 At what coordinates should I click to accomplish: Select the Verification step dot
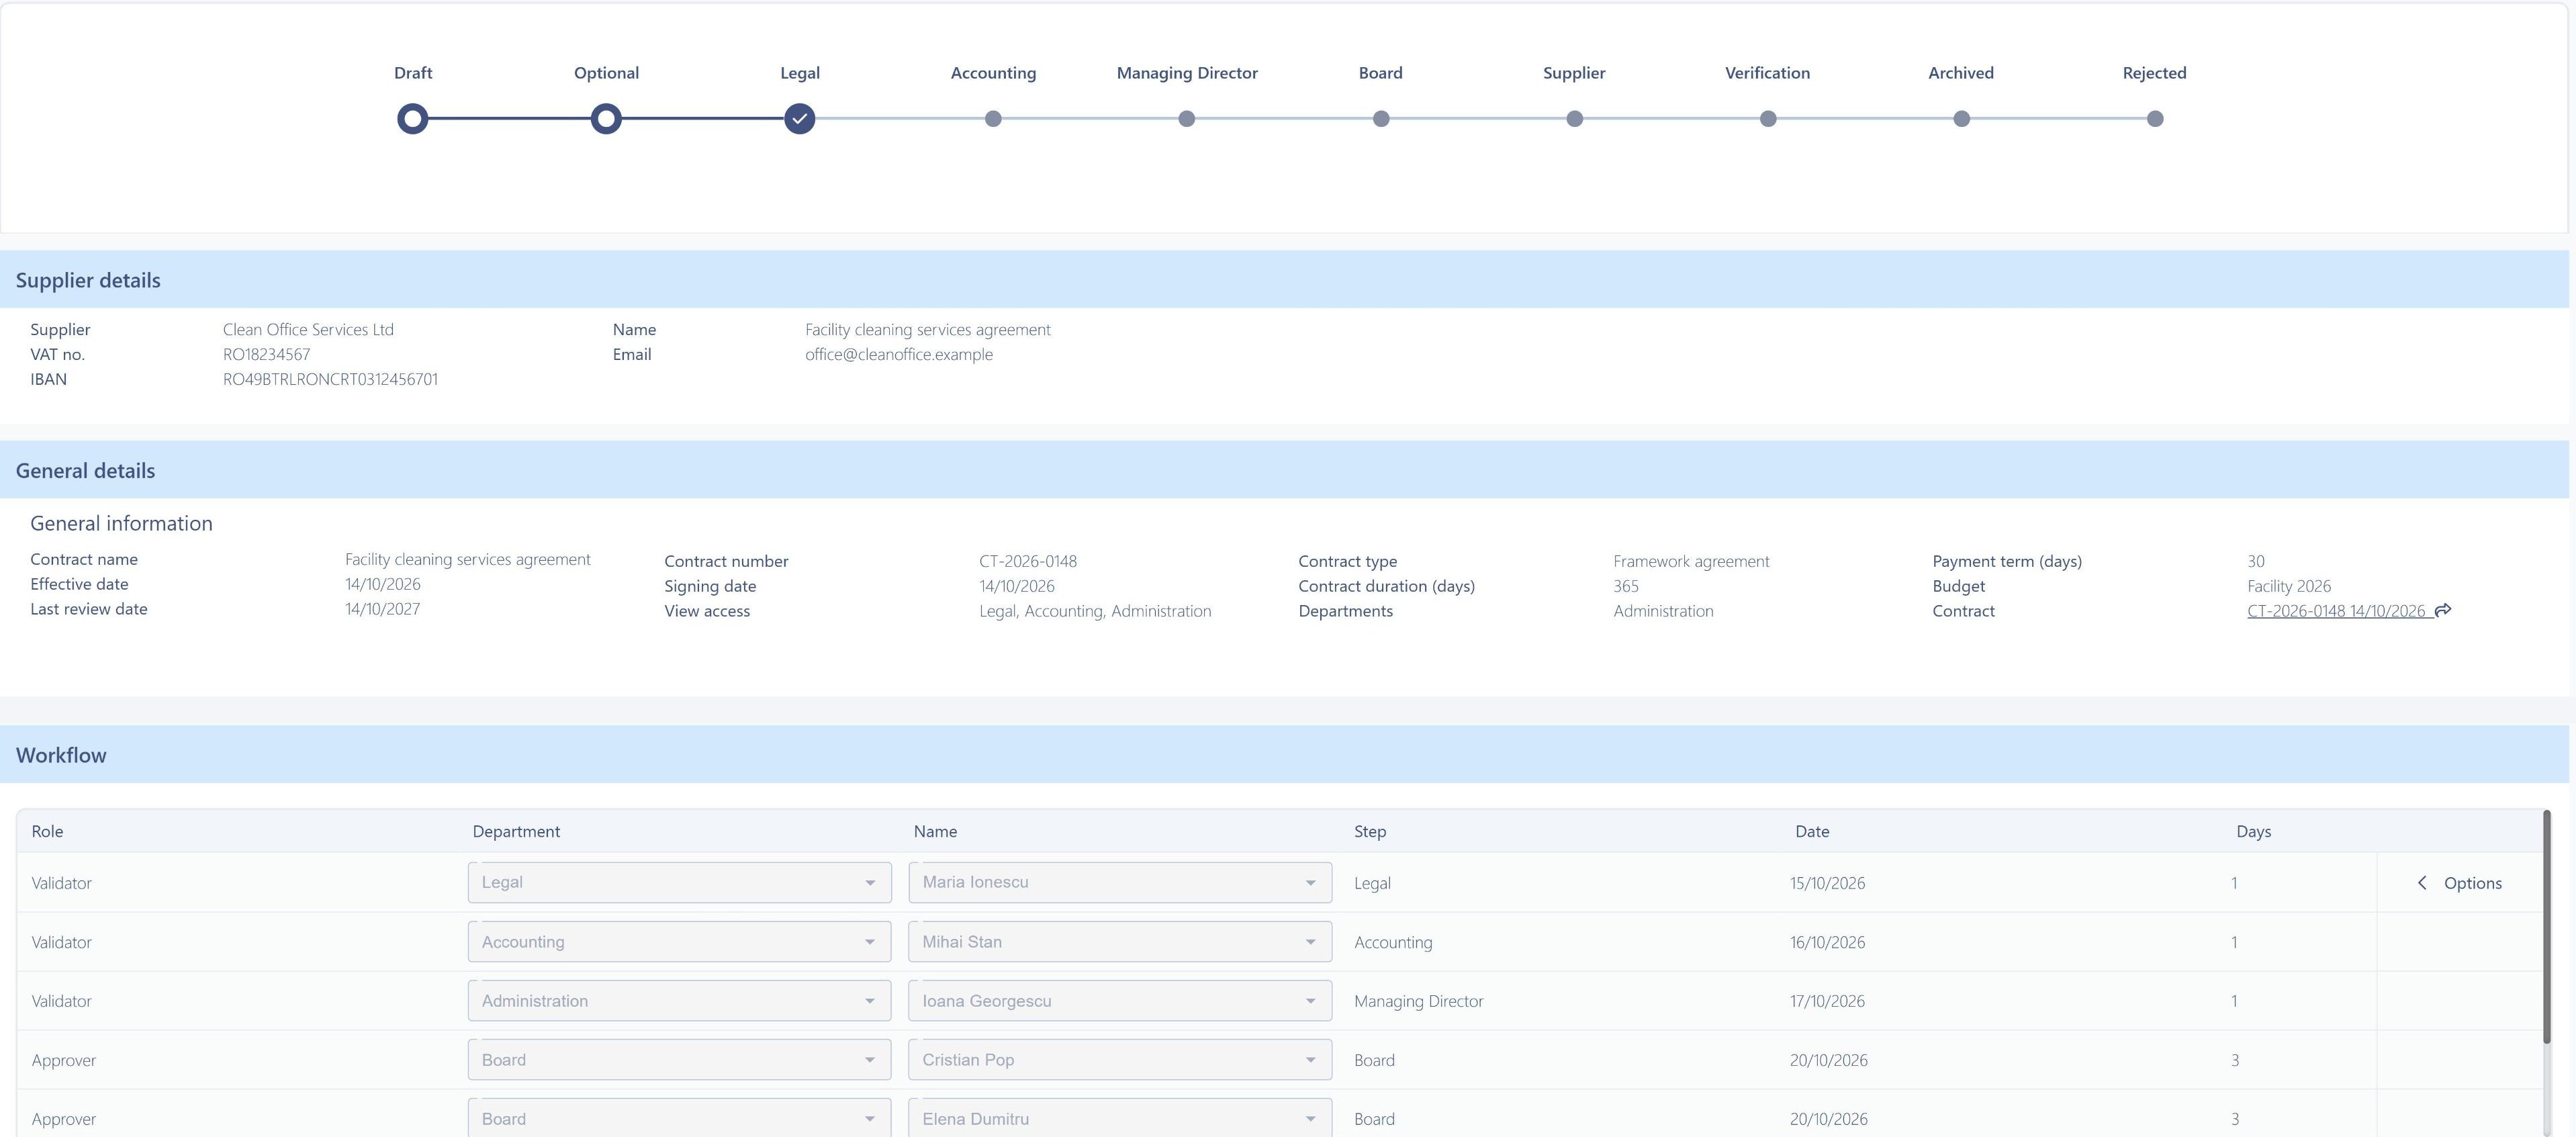point(1768,119)
